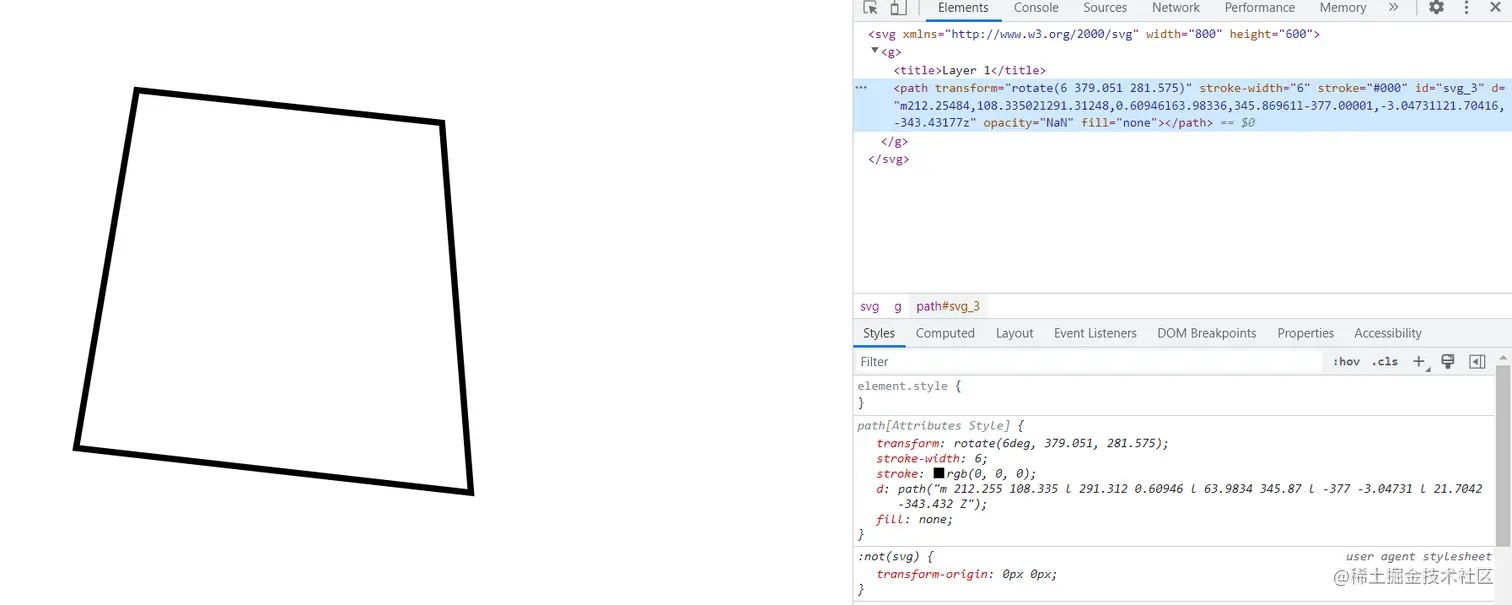Open the ellipsis actions beside the path node
Viewport: 1512px width, 605px height.
click(x=861, y=88)
